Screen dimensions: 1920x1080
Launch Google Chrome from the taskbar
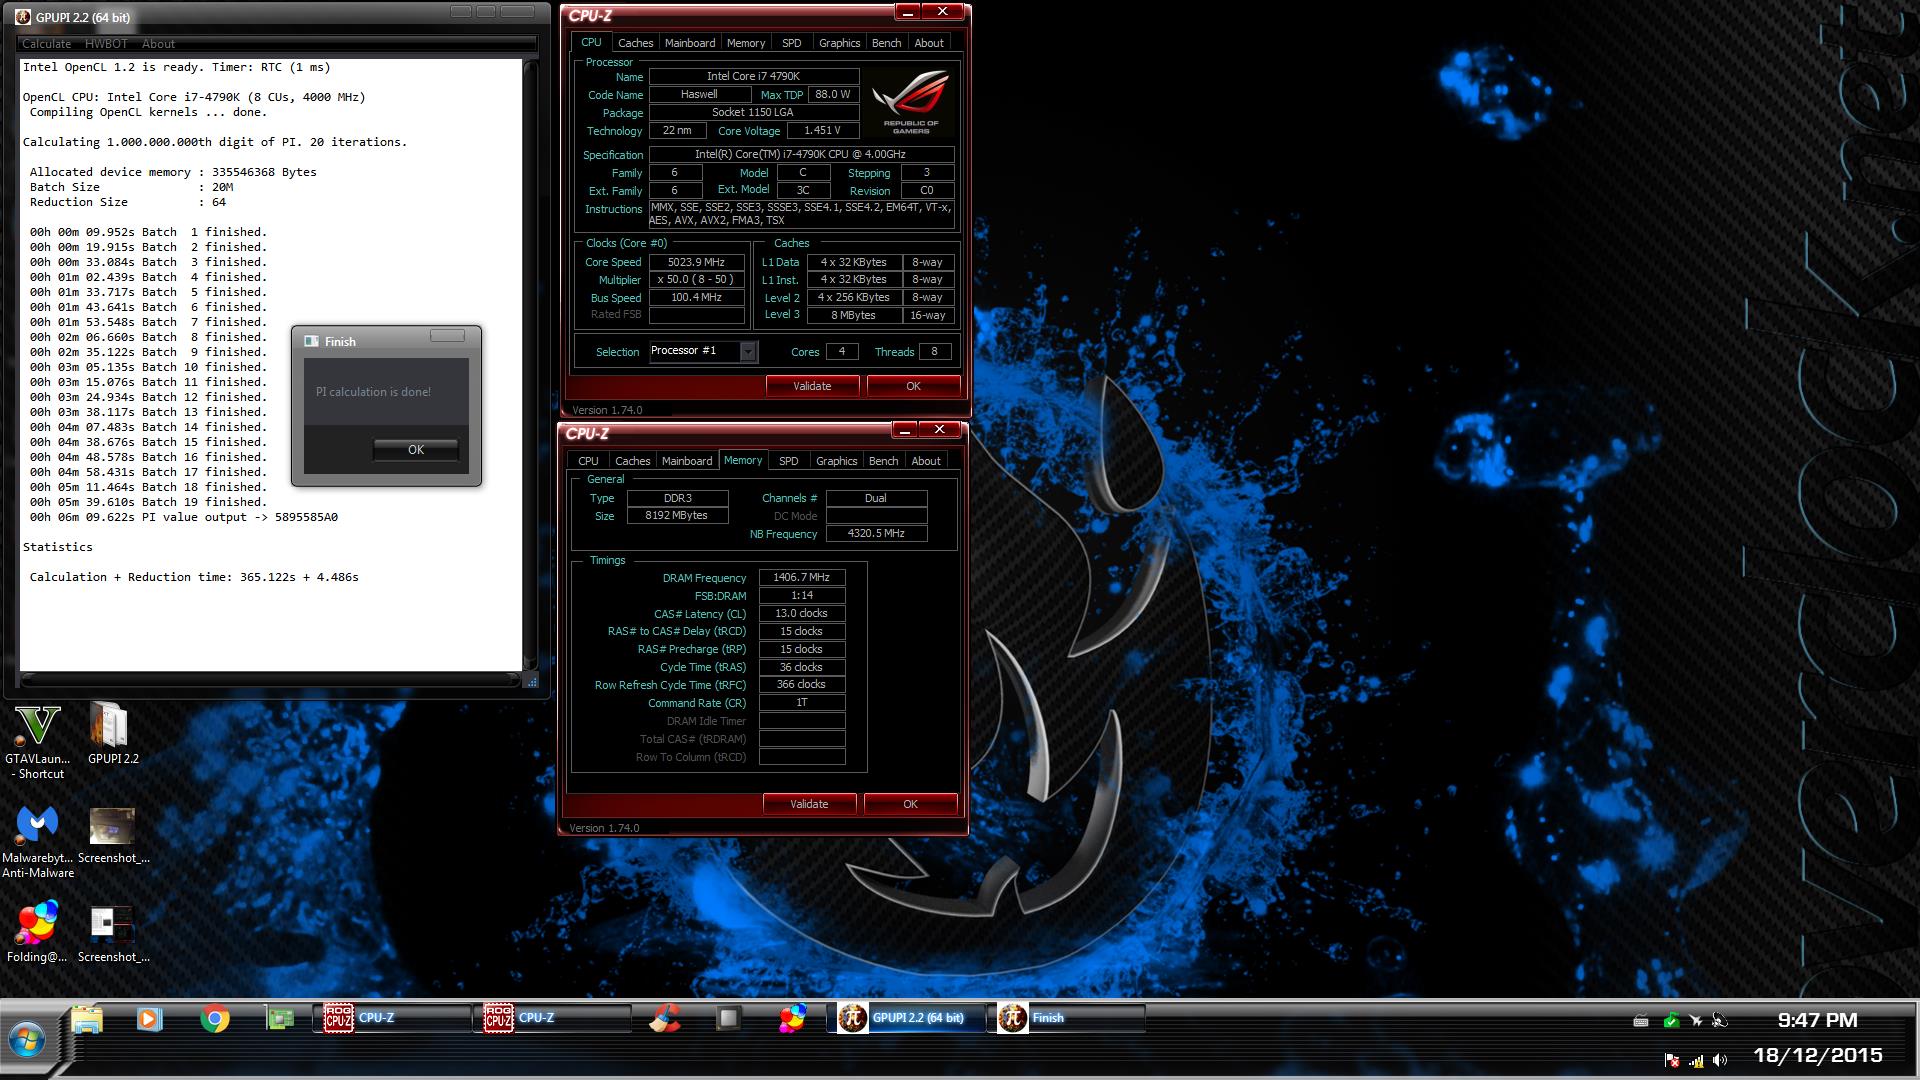(215, 1019)
